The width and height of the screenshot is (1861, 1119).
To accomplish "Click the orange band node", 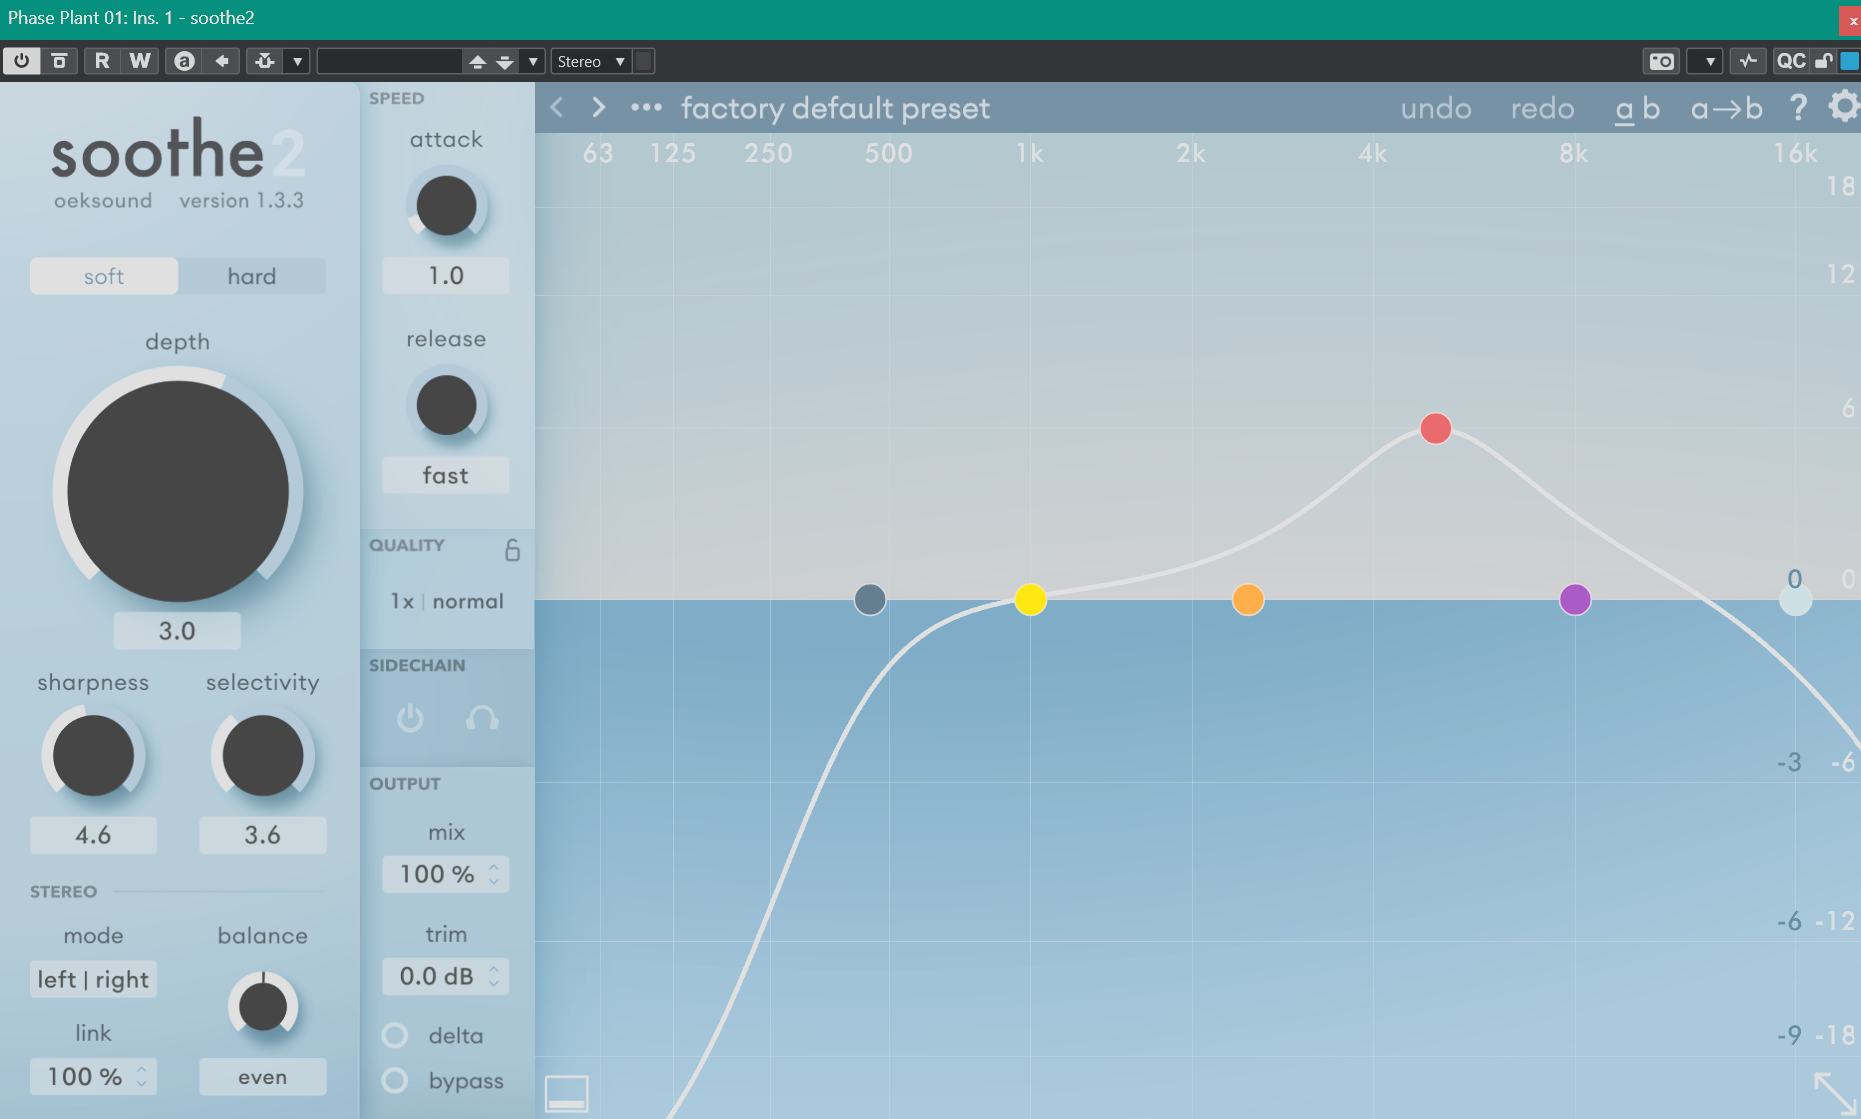I will click(1248, 600).
